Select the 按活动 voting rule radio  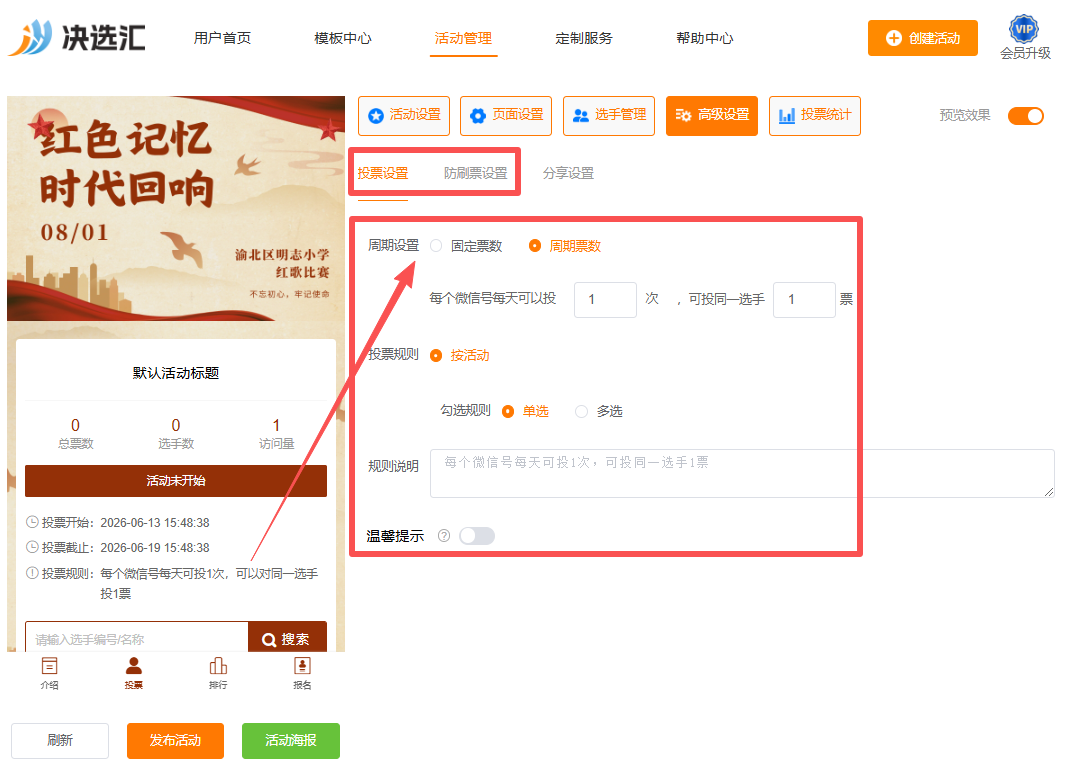pyautogui.click(x=436, y=356)
